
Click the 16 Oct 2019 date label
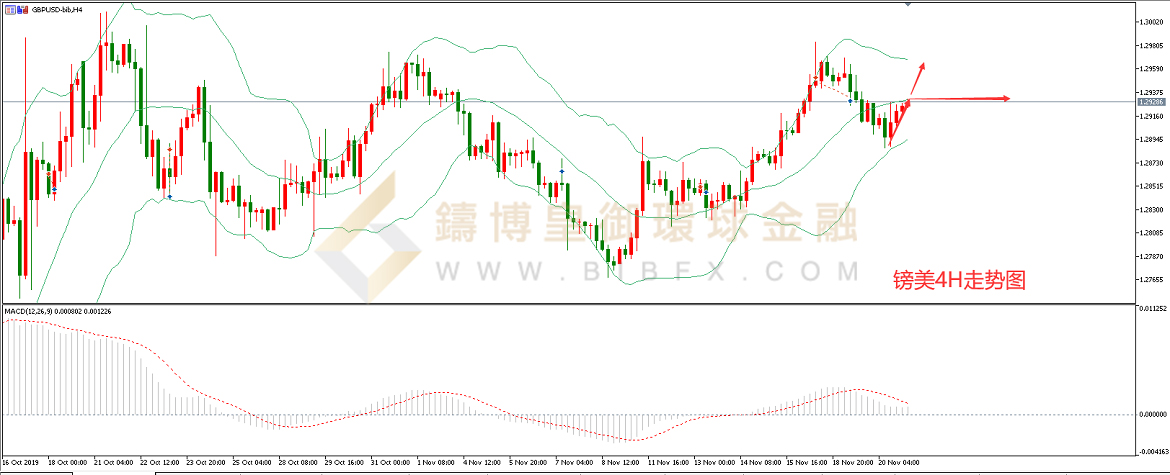(22, 463)
